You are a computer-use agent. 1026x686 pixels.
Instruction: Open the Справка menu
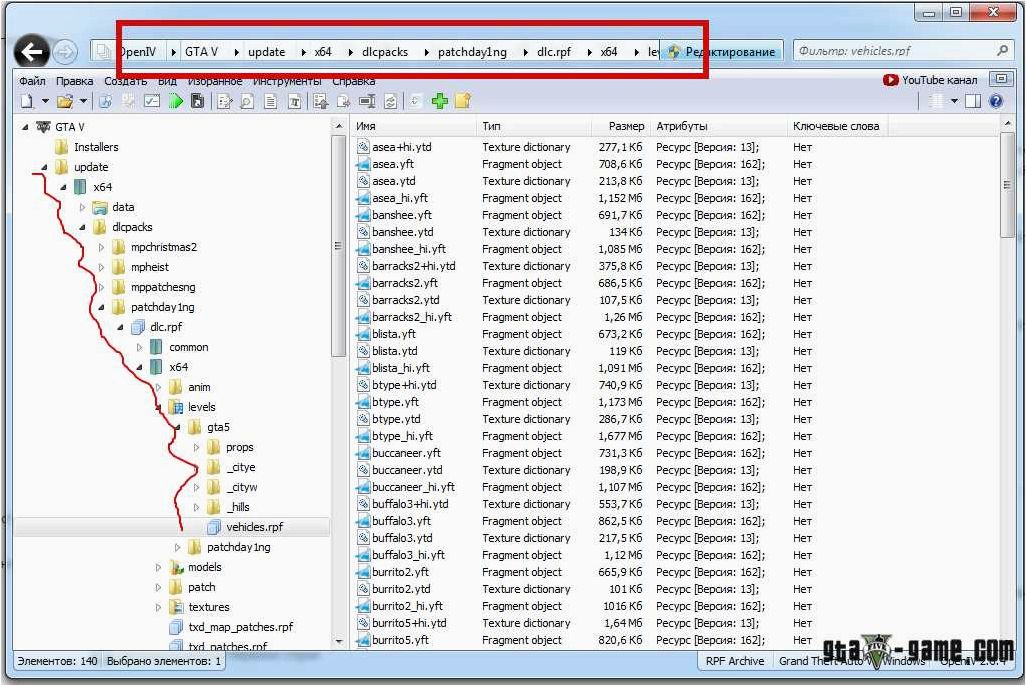(353, 81)
